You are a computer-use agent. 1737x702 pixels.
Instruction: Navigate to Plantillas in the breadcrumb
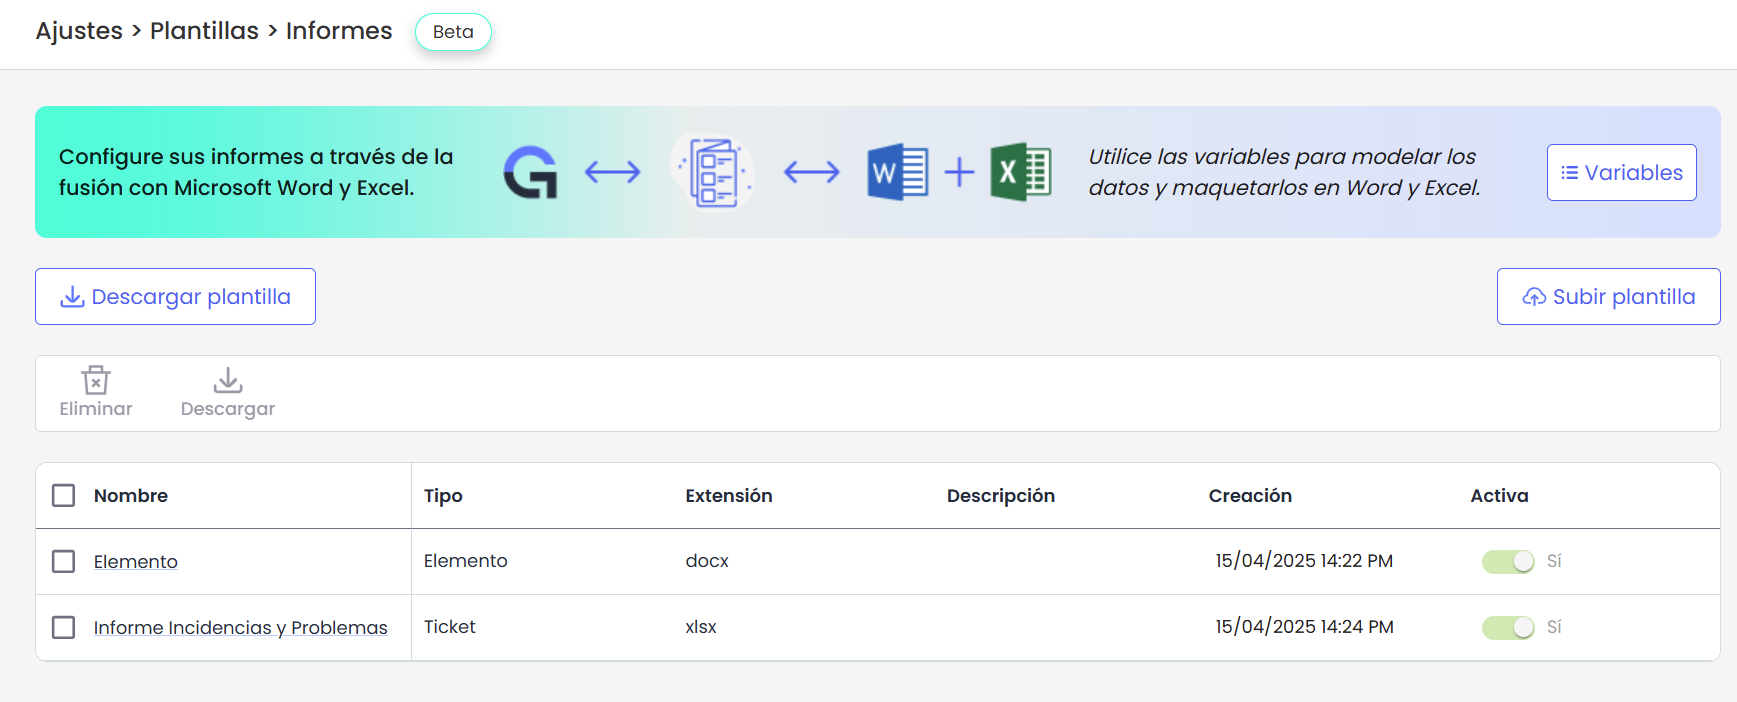(204, 31)
